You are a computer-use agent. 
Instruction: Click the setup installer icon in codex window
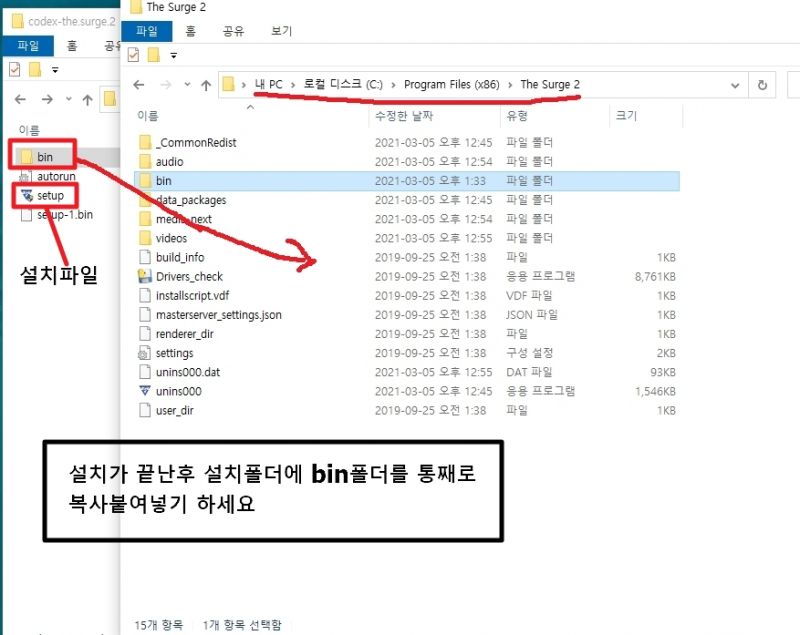tap(27, 195)
